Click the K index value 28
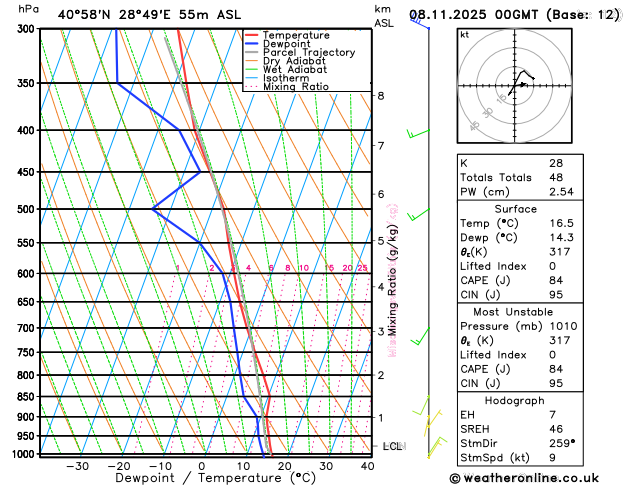629x486 pixels. pos(556,163)
